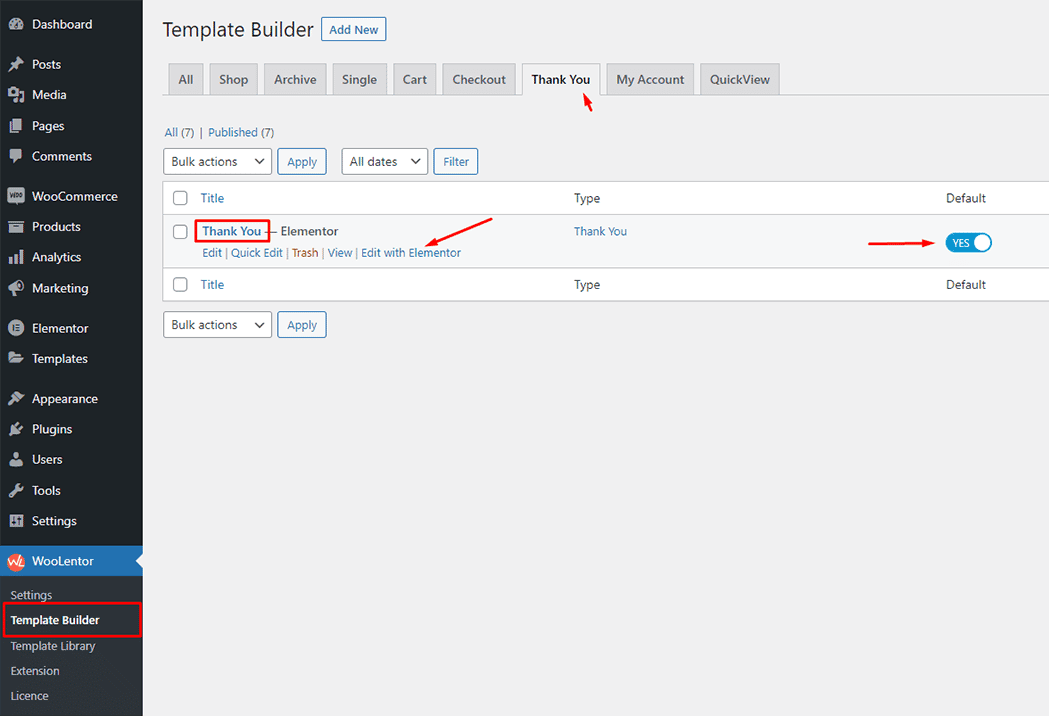Click the Filter button
Viewport: 1049px width, 716px height.
coord(456,162)
